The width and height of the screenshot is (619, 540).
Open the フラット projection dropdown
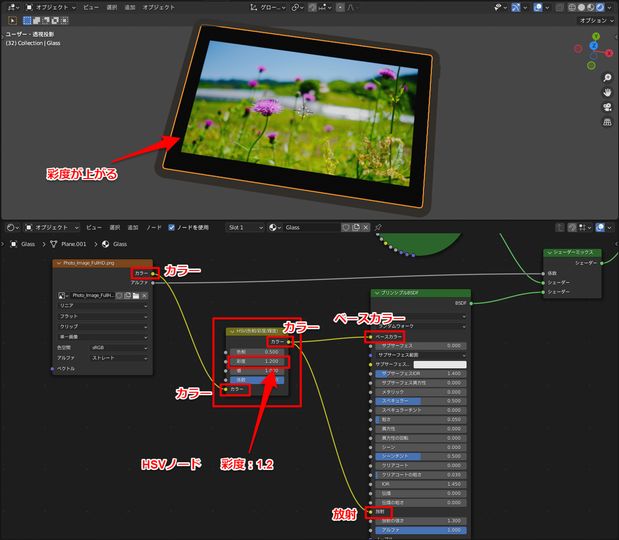click(103, 317)
